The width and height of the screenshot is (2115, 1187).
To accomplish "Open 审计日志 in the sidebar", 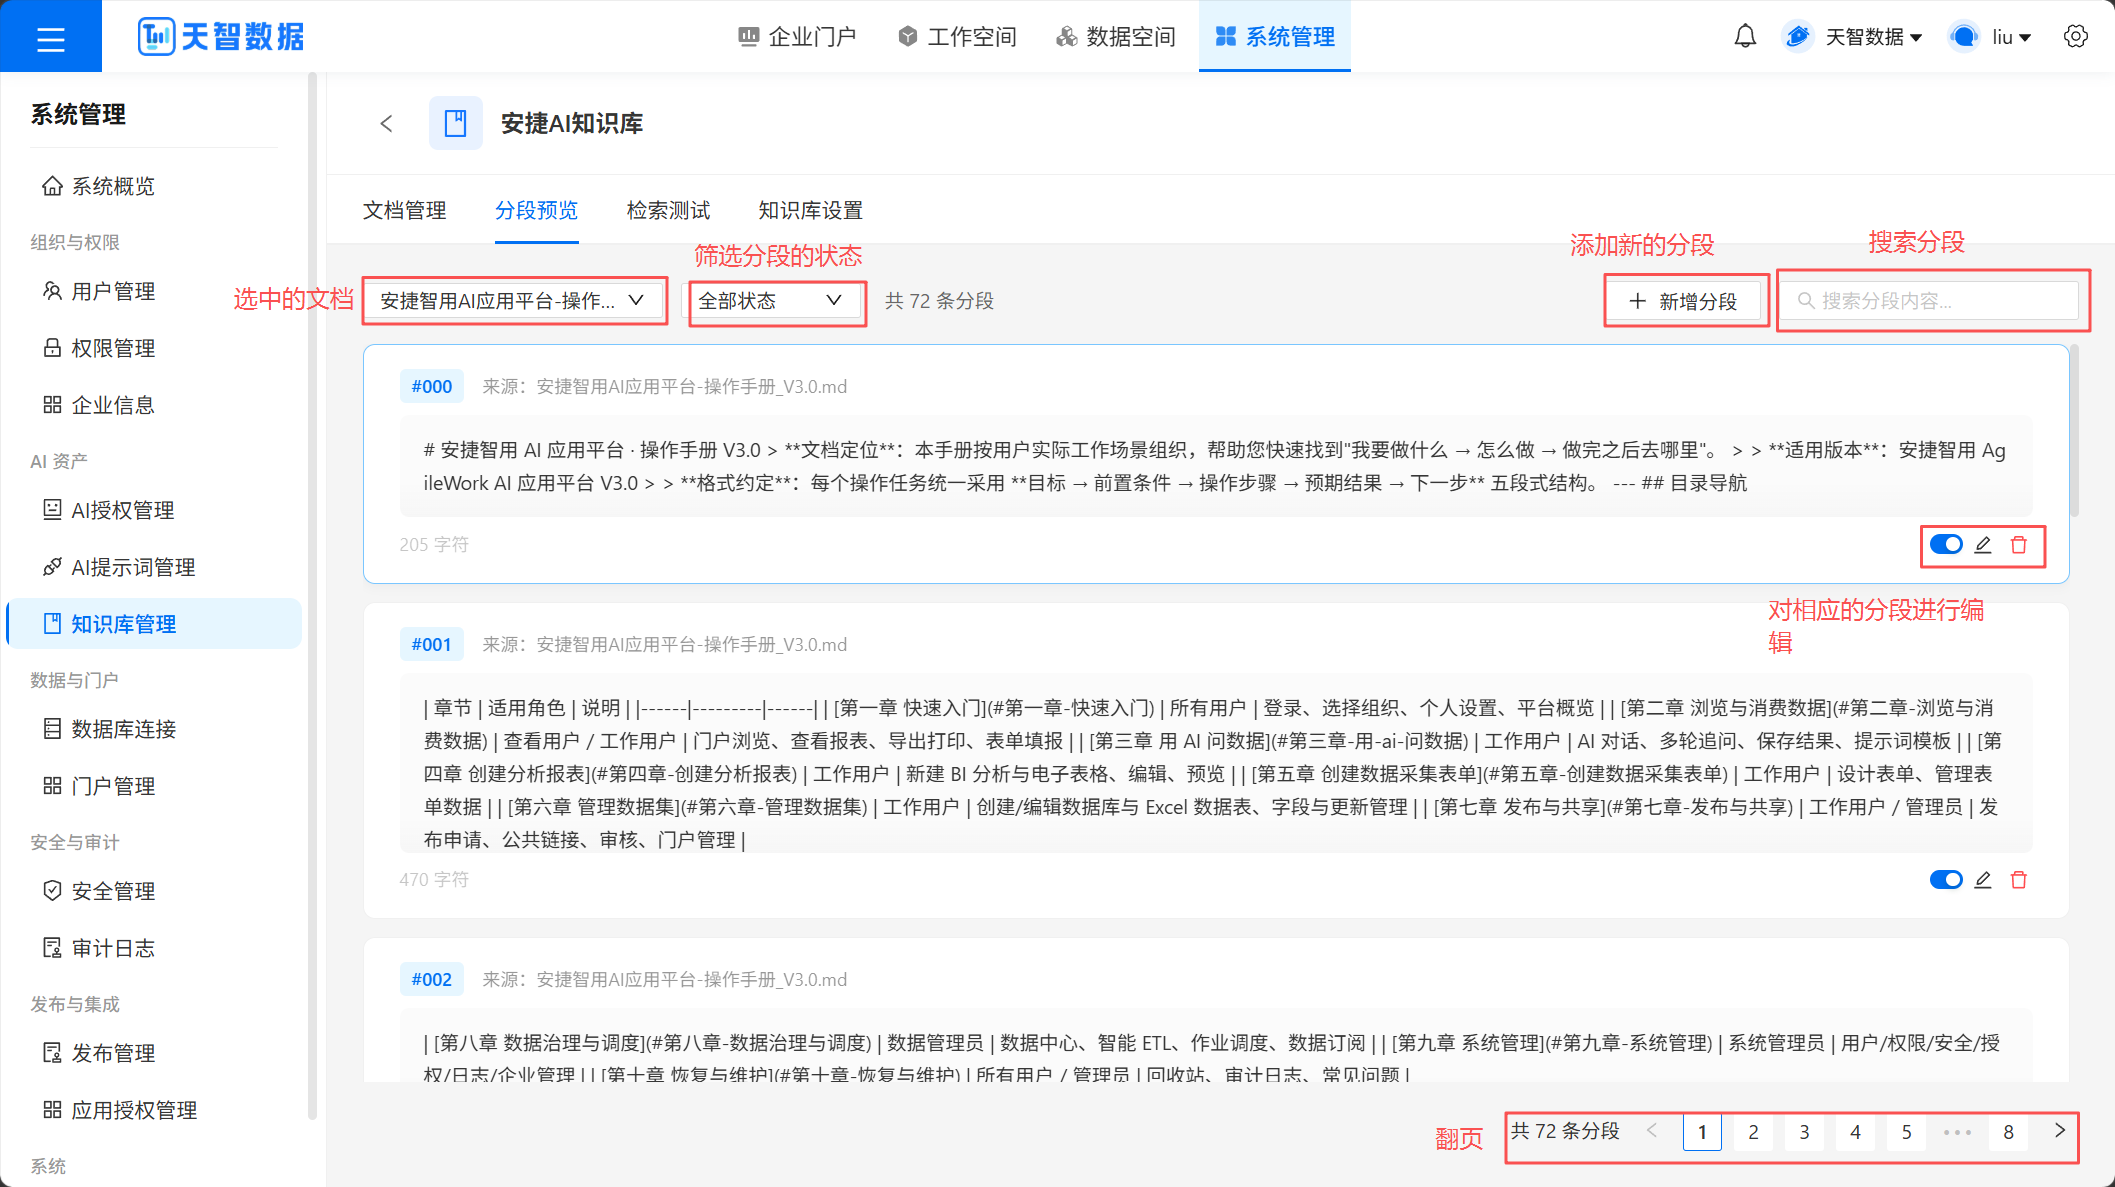I will (154, 949).
